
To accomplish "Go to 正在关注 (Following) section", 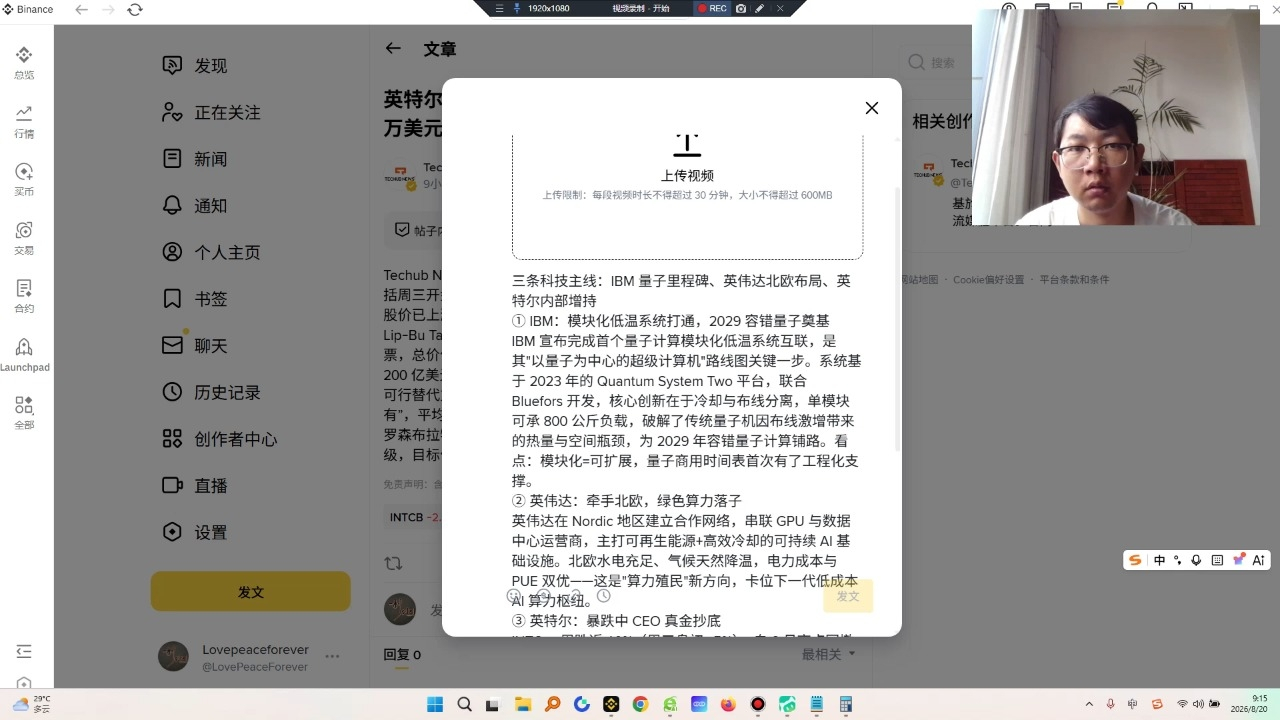I will 211,112.
